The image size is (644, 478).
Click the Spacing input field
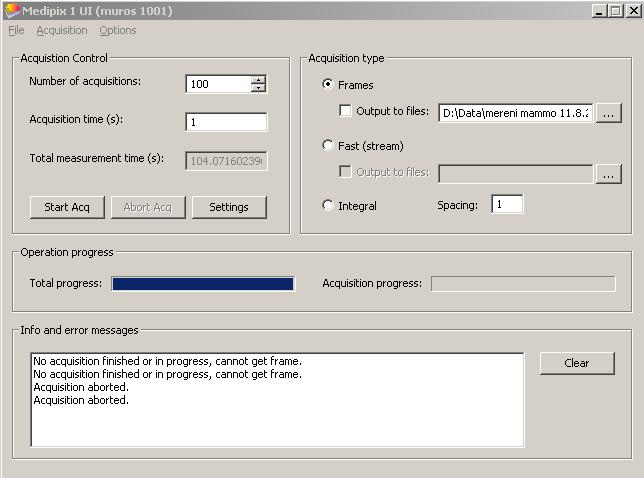tap(507, 204)
